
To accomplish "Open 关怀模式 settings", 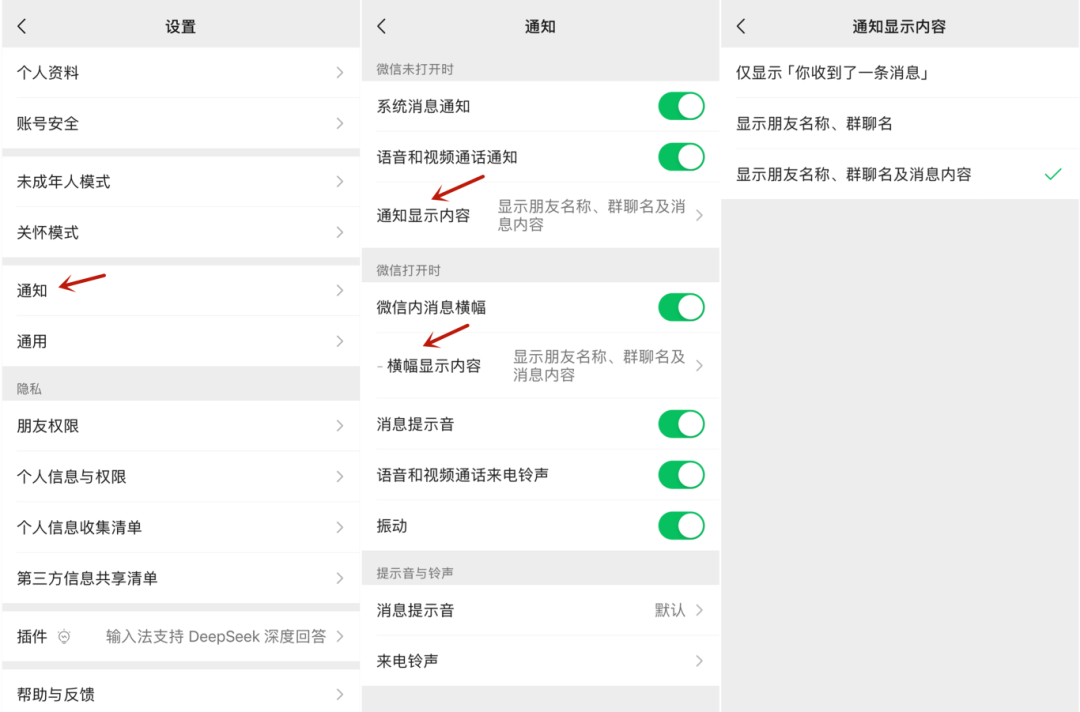I will (180, 233).
